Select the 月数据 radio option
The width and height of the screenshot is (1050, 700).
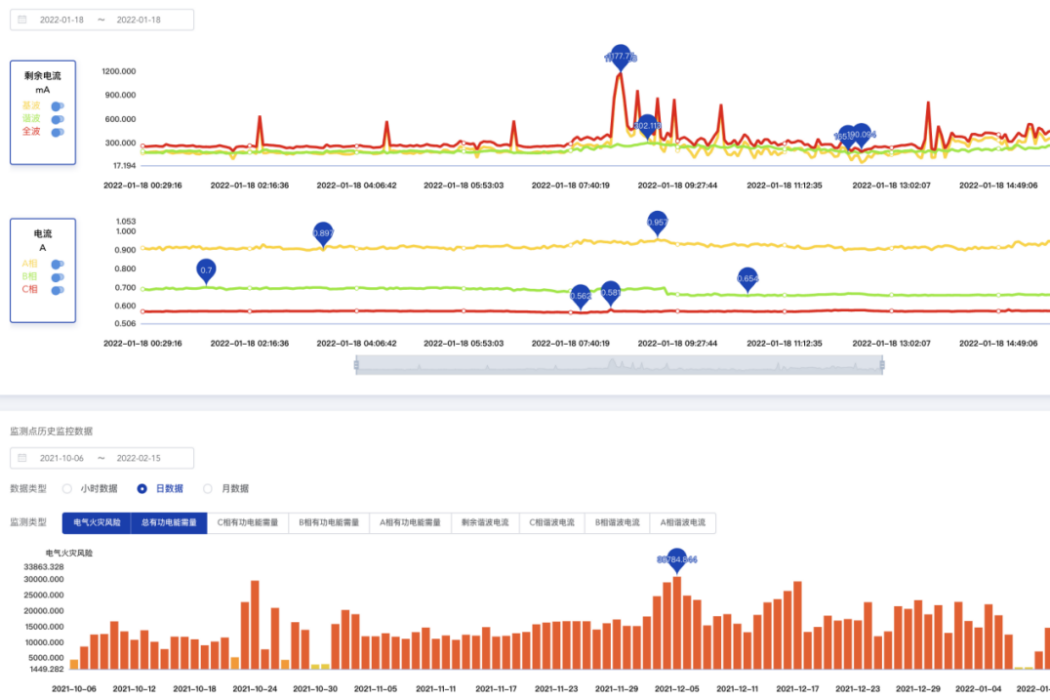[208, 488]
